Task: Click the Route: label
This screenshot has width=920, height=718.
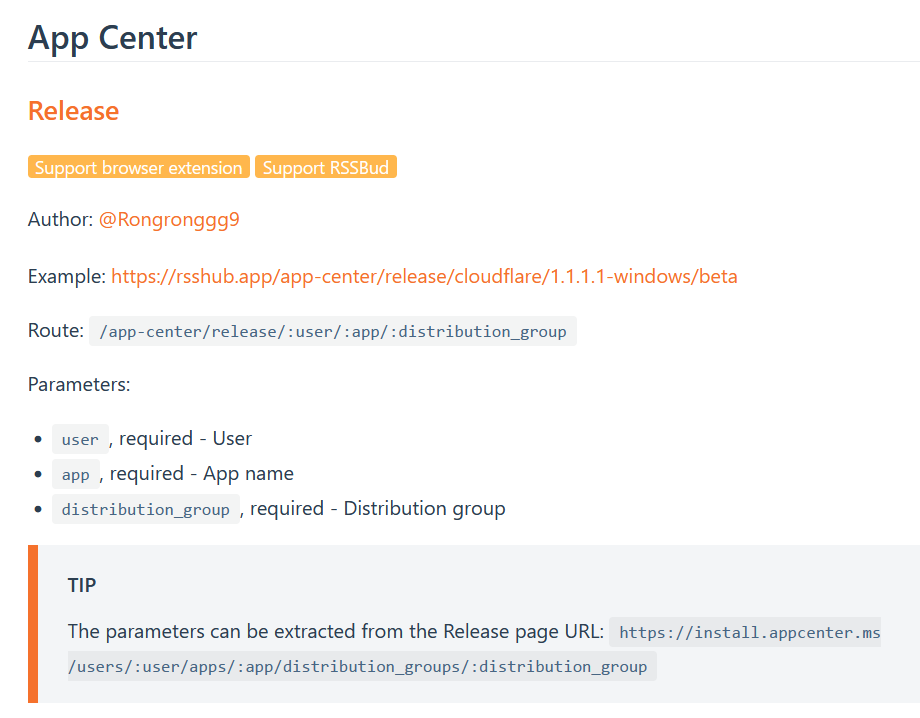Action: click(x=56, y=331)
